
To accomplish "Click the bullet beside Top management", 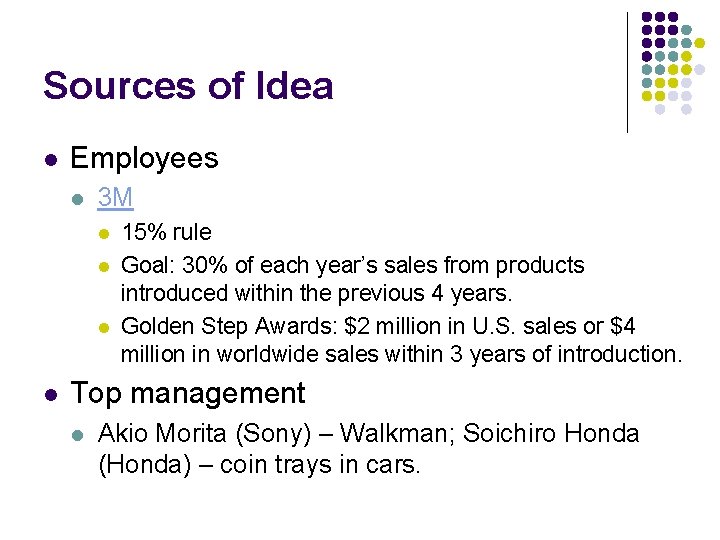I will pyautogui.click(x=50, y=394).
